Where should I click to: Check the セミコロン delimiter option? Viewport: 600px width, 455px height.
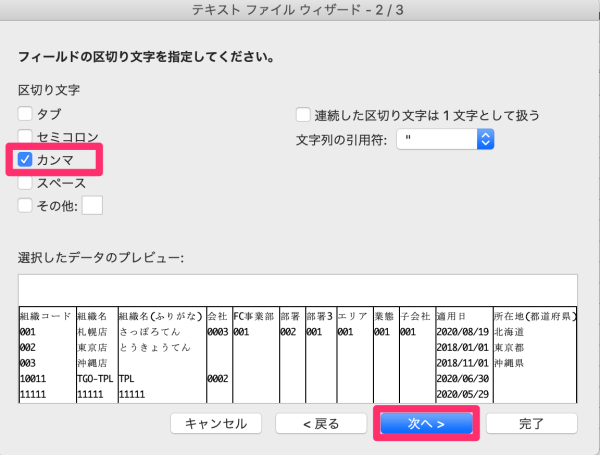point(26,136)
